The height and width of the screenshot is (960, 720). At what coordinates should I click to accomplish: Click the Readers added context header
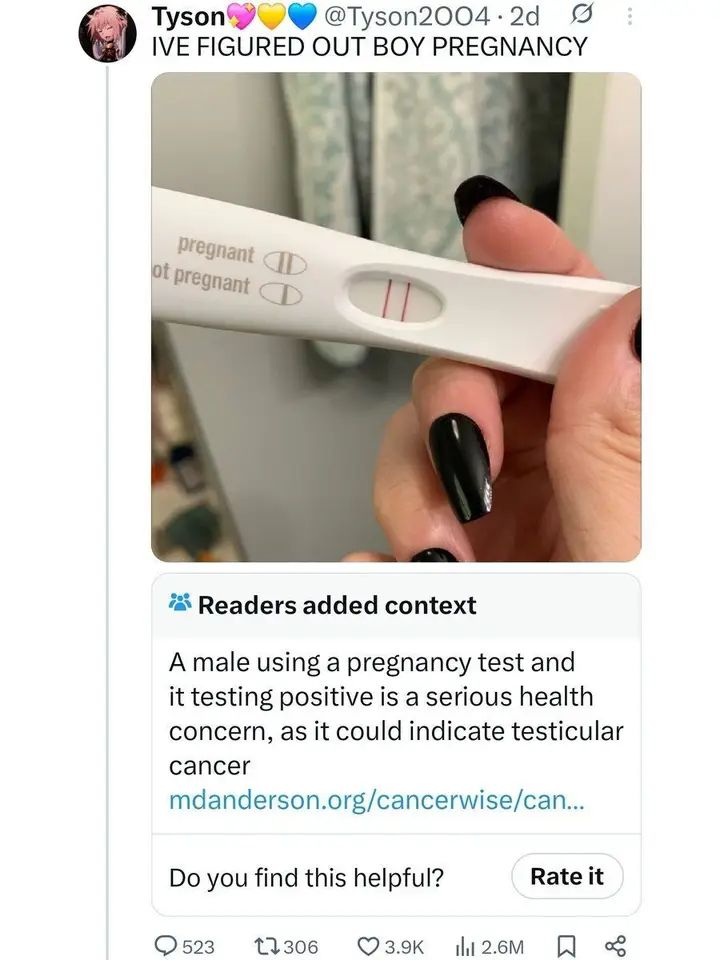click(x=337, y=605)
